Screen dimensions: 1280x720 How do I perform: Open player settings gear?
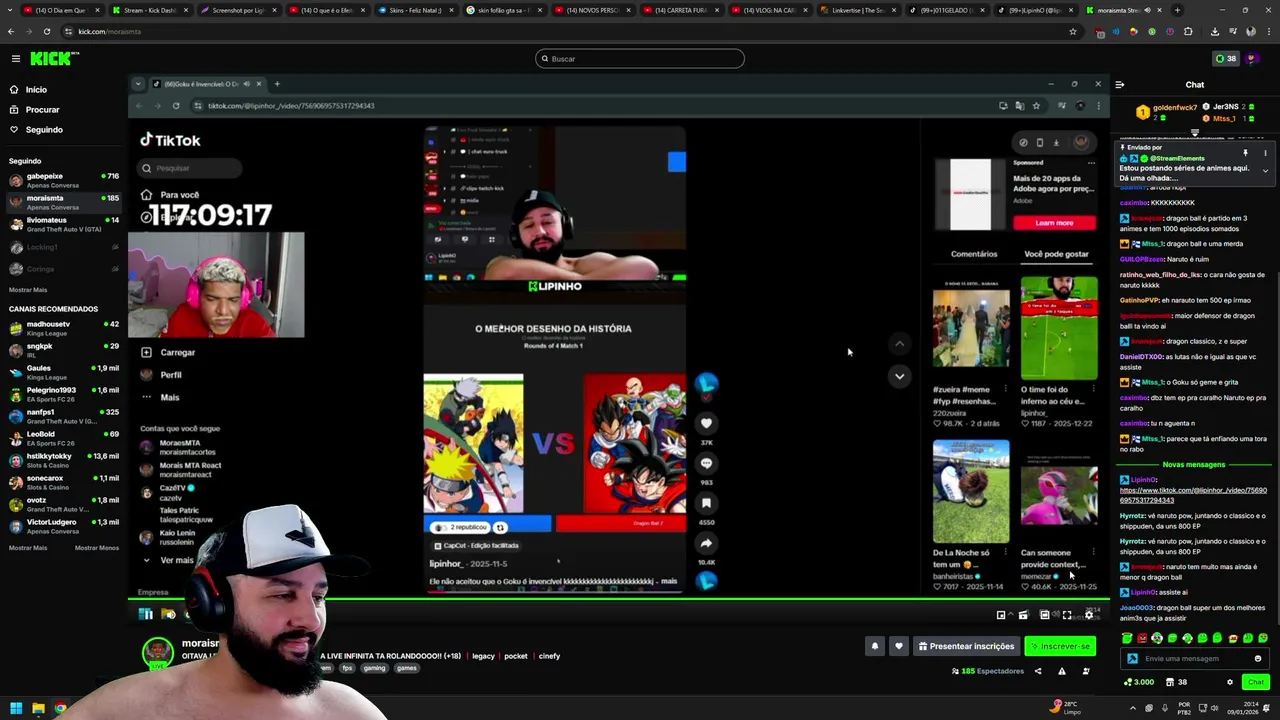click(1089, 615)
